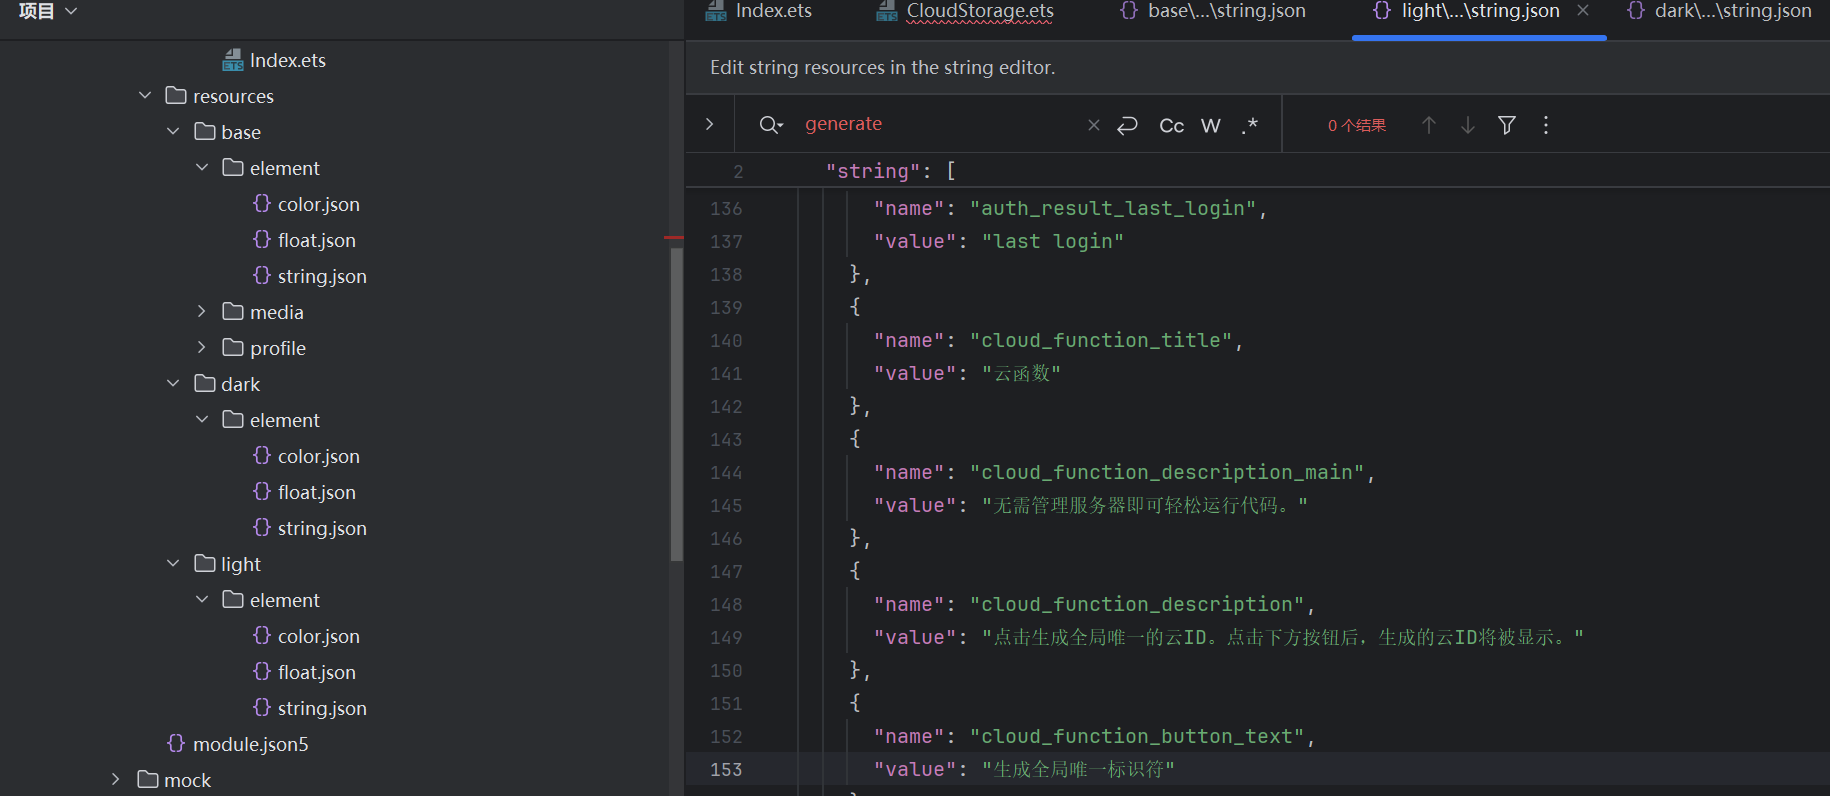Toggle match case (Cc) option
Image resolution: width=1830 pixels, height=796 pixels.
point(1171,125)
